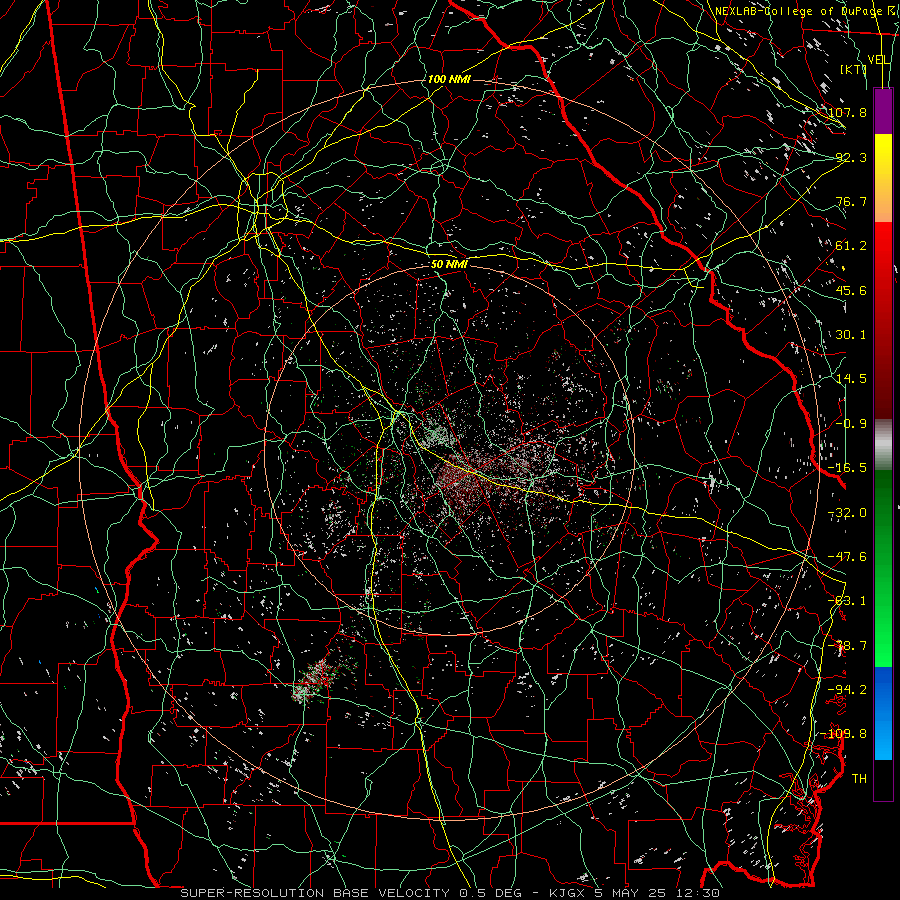This screenshot has height=900, width=900.
Task: Select the 76.7 velocity scale value
Action: click(851, 201)
